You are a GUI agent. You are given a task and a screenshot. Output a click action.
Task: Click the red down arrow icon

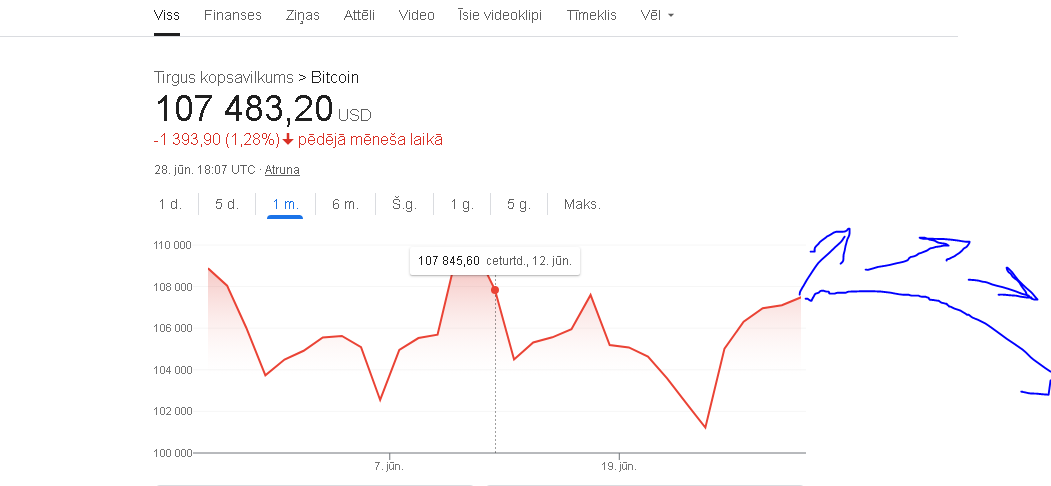[x=288, y=140]
